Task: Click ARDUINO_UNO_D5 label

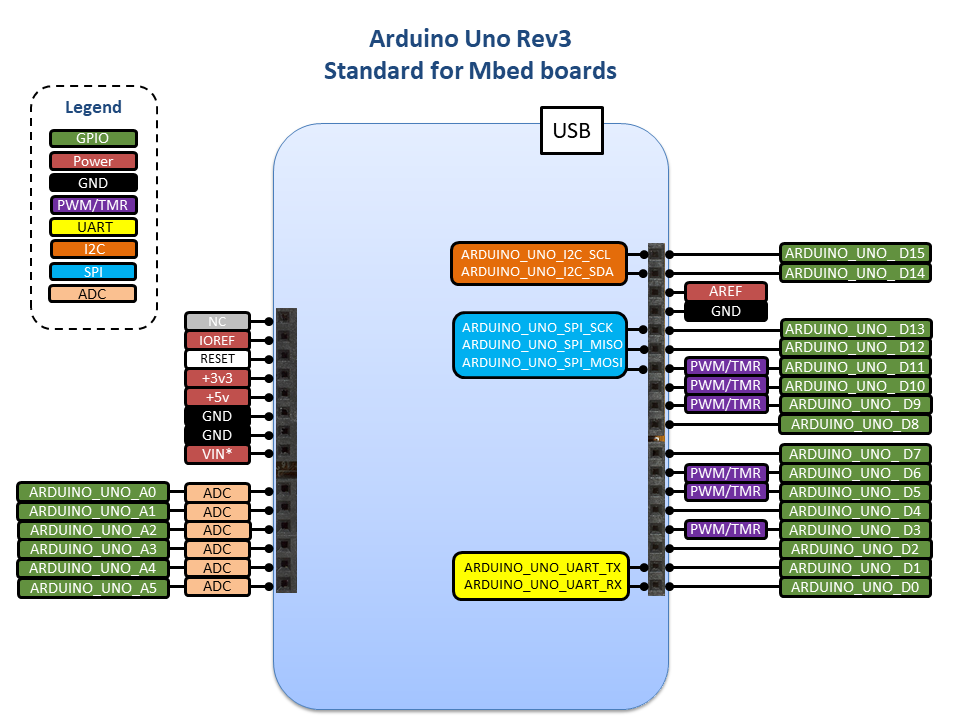Action: 855,492
